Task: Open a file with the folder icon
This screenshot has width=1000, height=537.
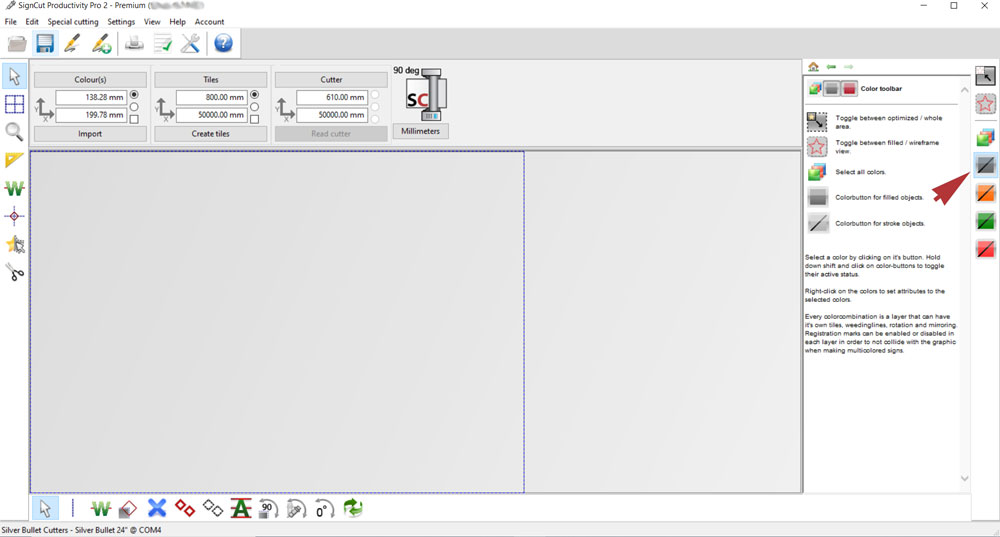Action: click(x=17, y=44)
